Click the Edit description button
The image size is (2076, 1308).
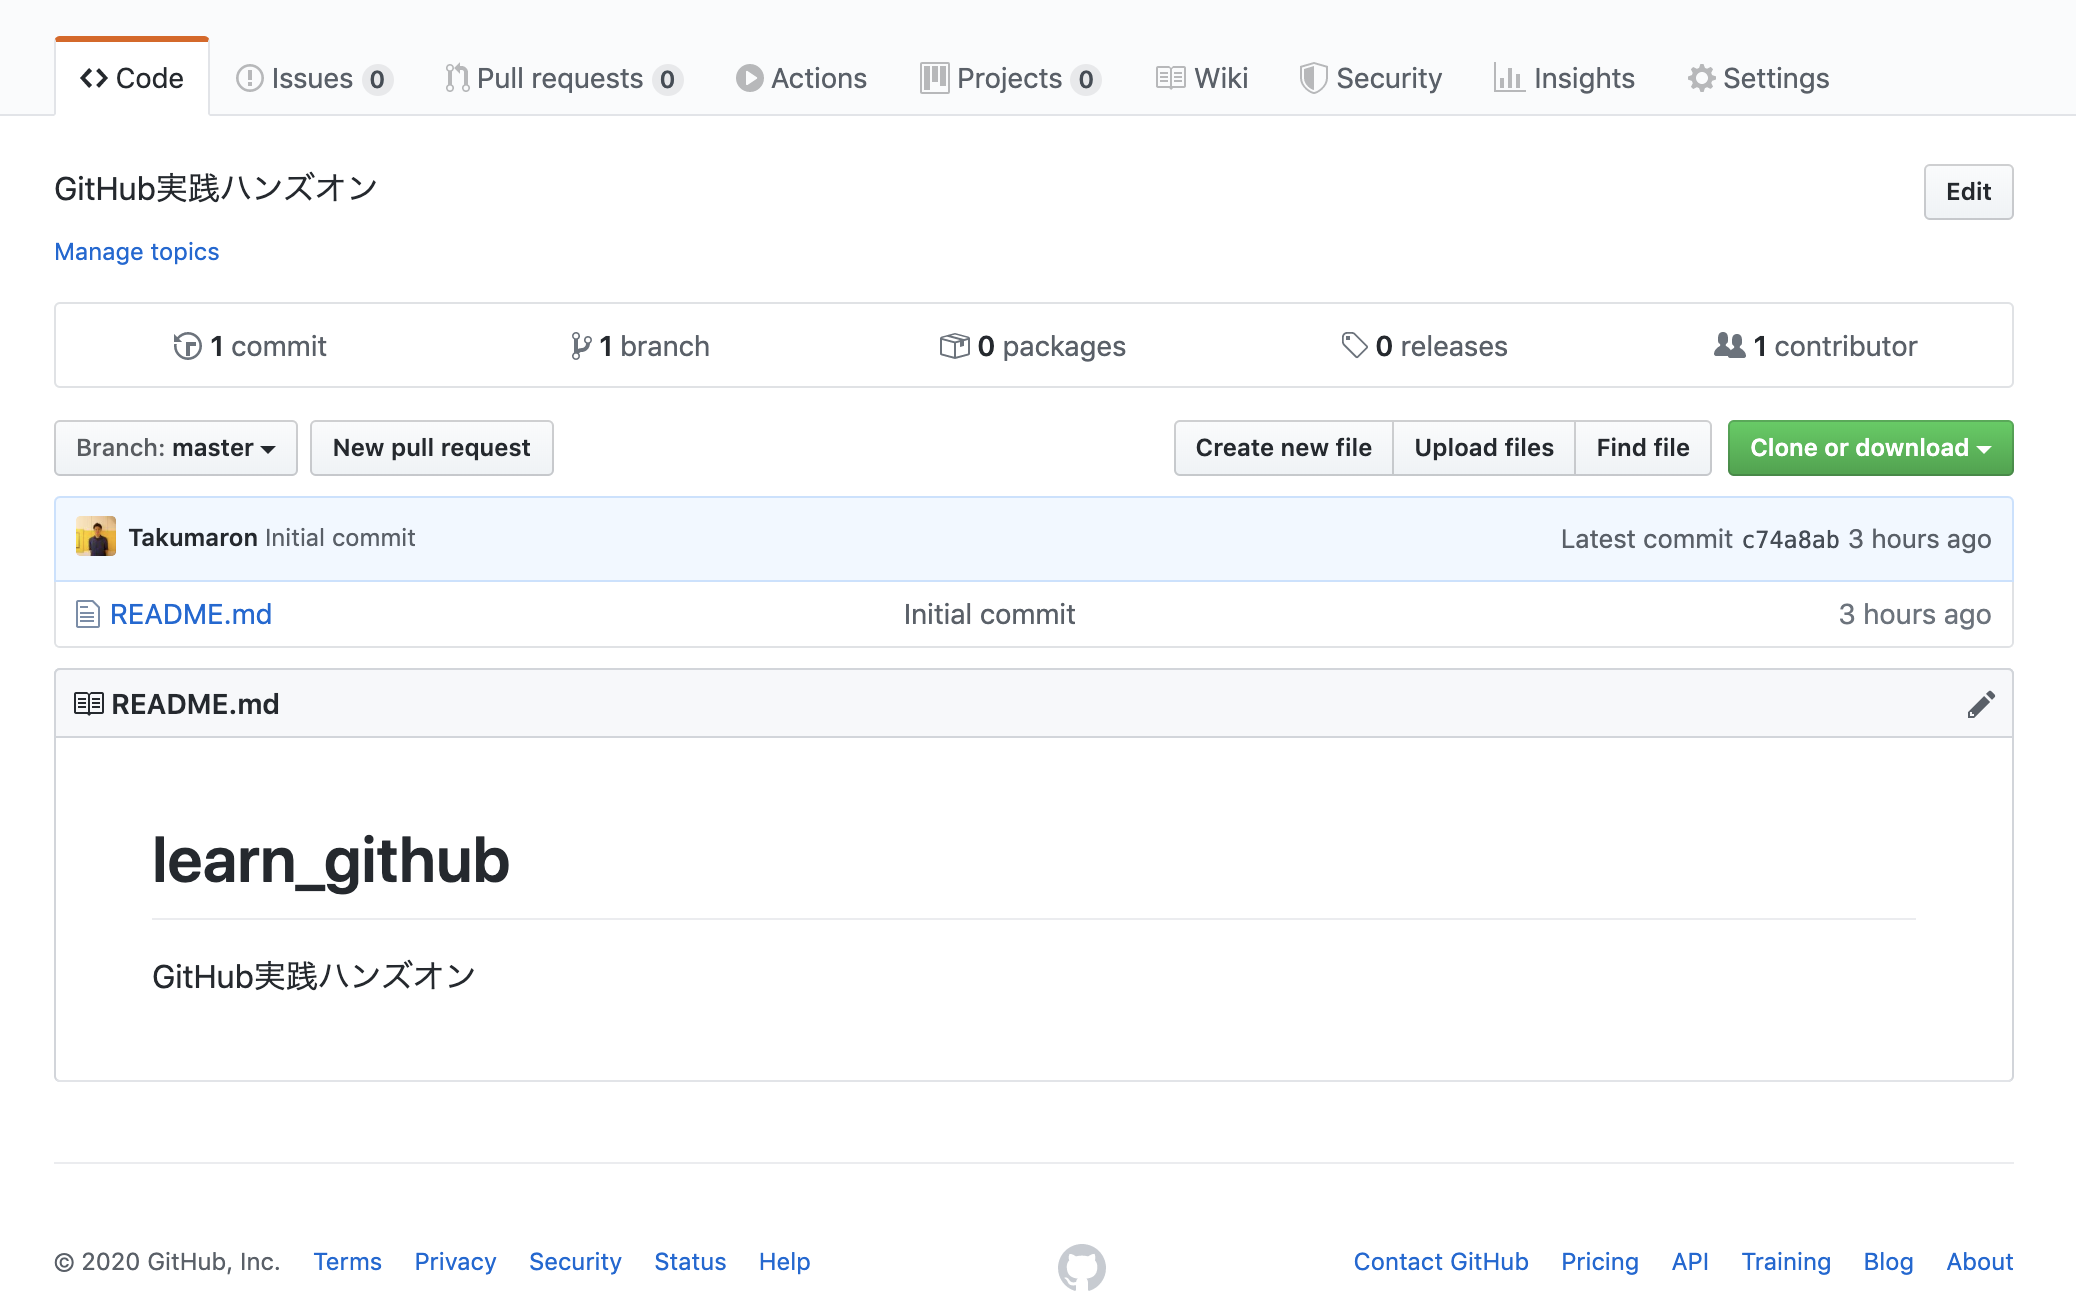[1968, 191]
